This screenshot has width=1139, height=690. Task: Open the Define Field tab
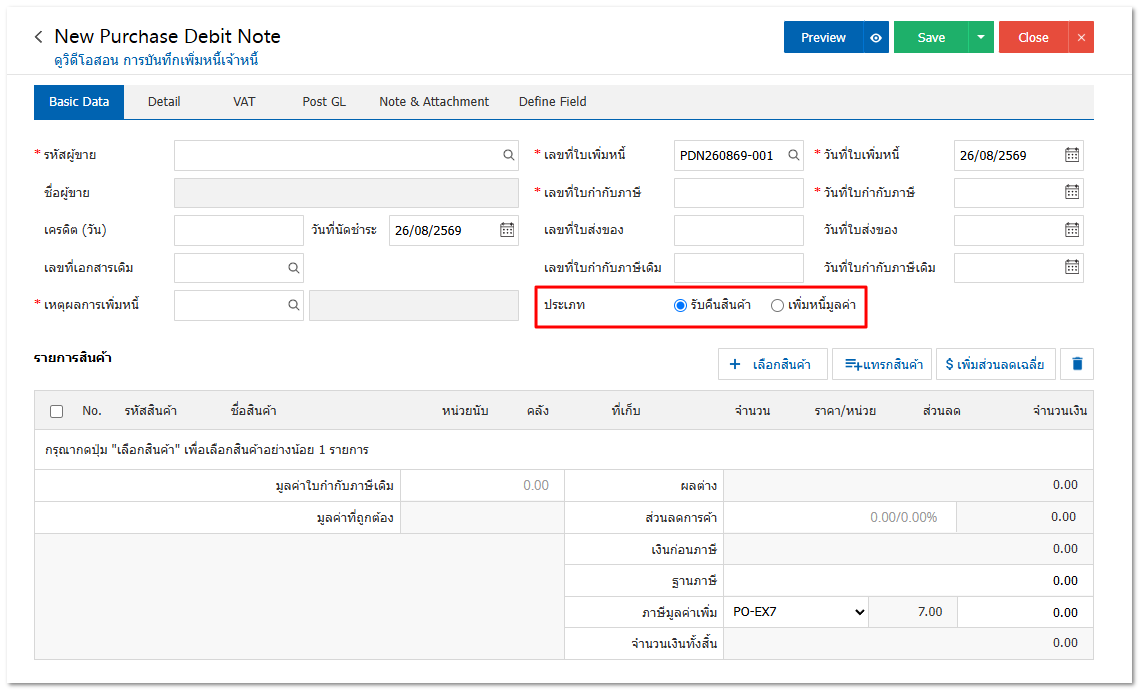tap(552, 102)
